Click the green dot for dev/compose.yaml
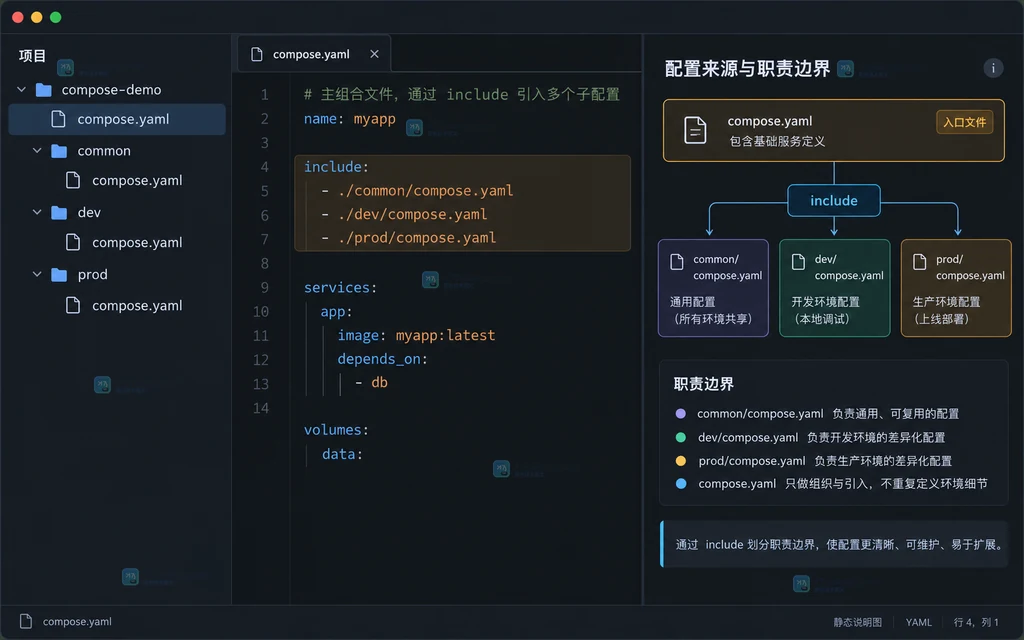Viewport: 1024px width, 640px height. click(x=680, y=437)
